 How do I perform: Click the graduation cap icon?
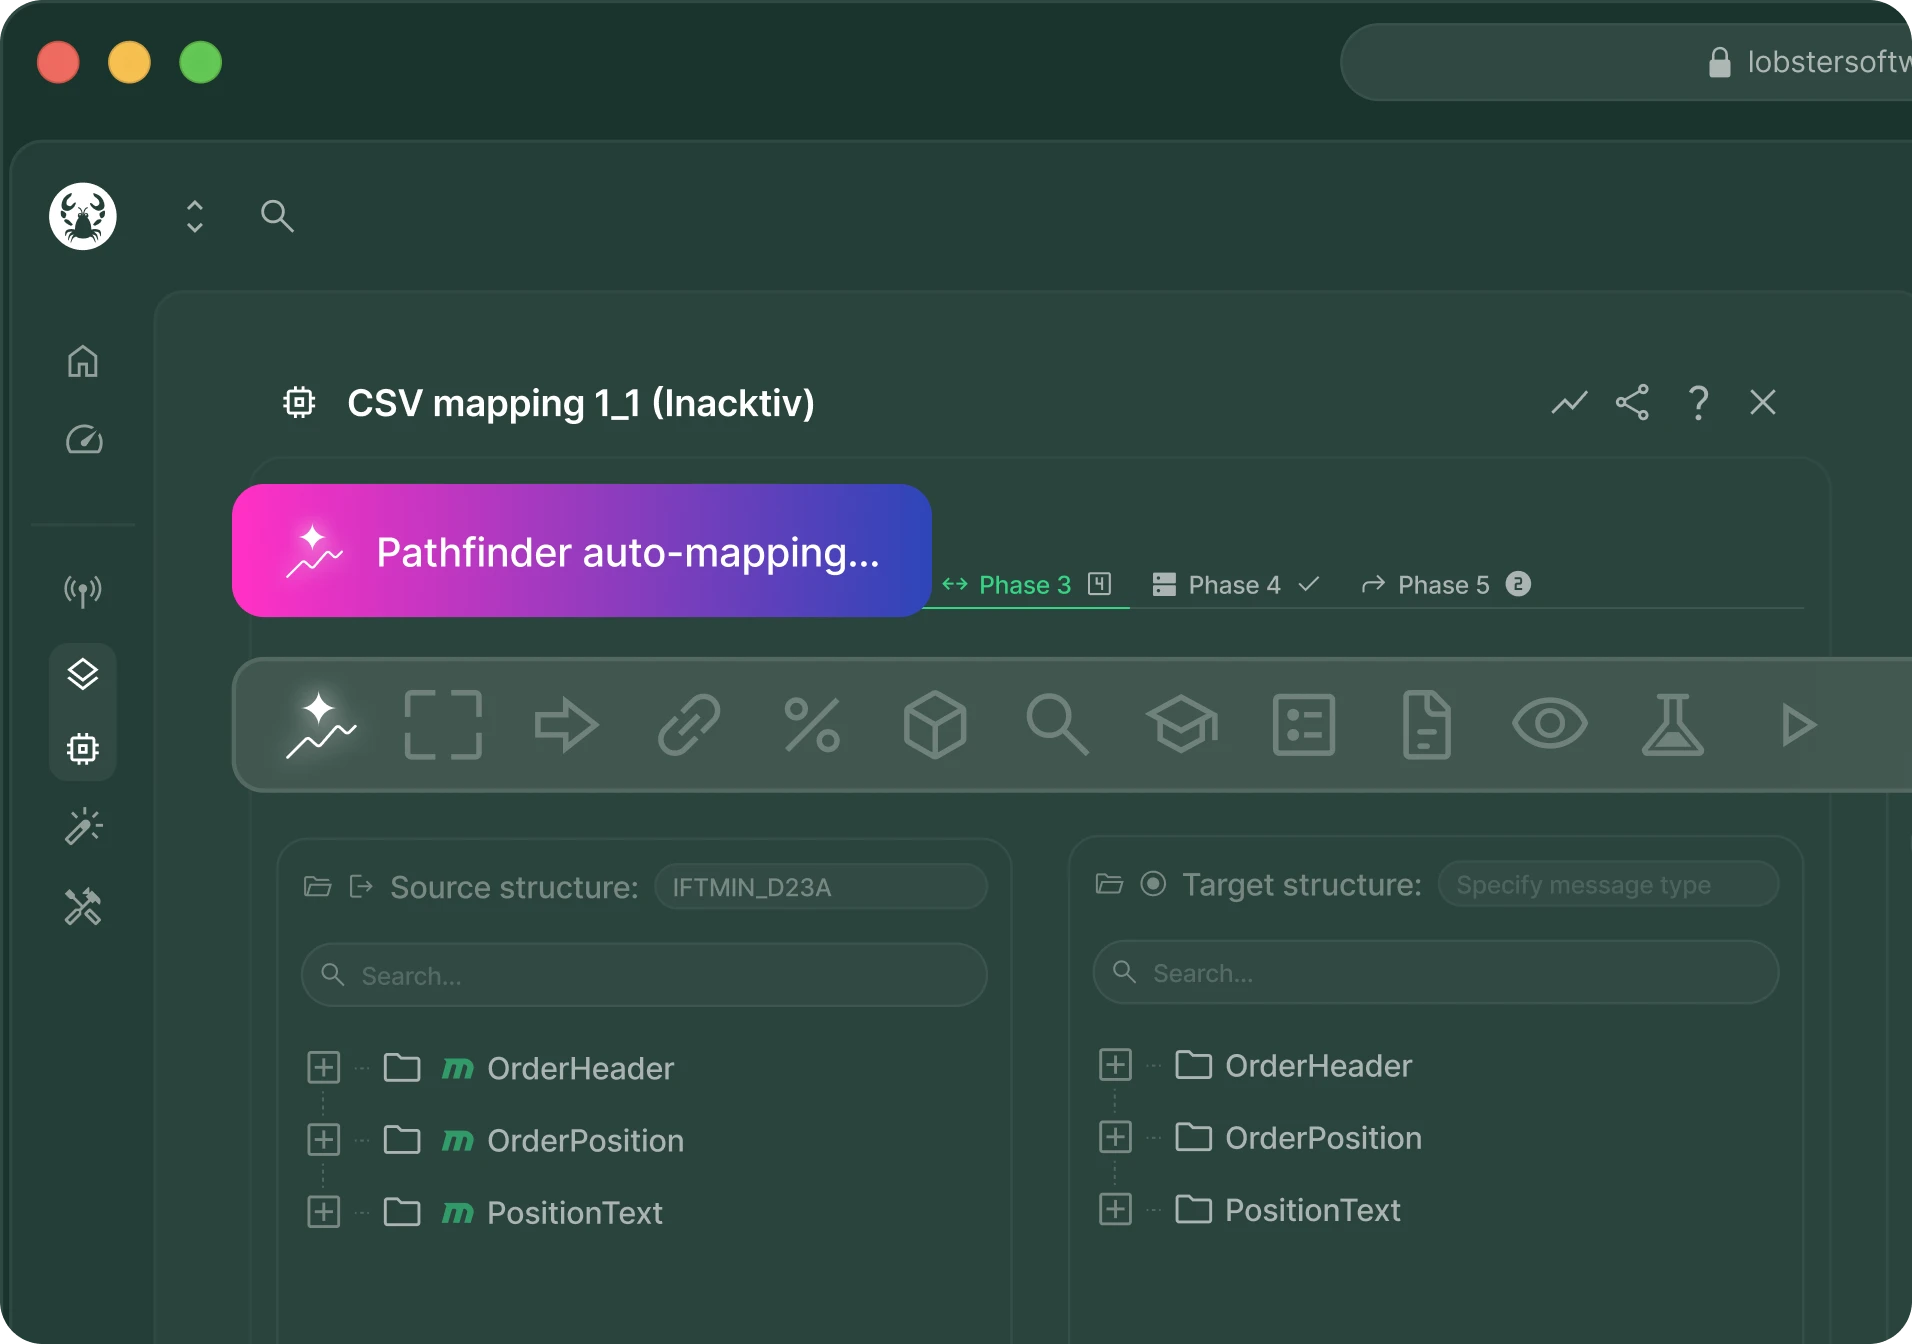pyautogui.click(x=1181, y=724)
